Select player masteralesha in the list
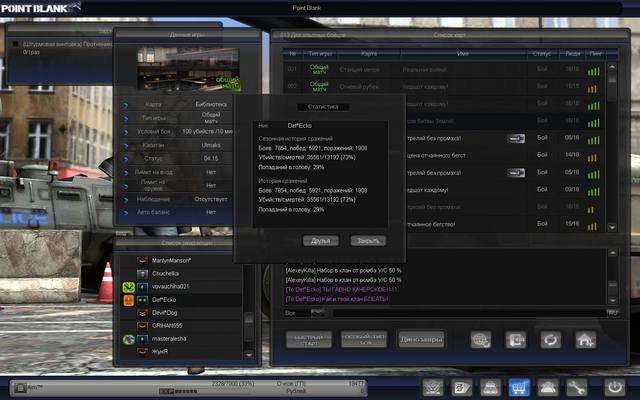Viewport: 640px width, 400px height. pyautogui.click(x=181, y=339)
